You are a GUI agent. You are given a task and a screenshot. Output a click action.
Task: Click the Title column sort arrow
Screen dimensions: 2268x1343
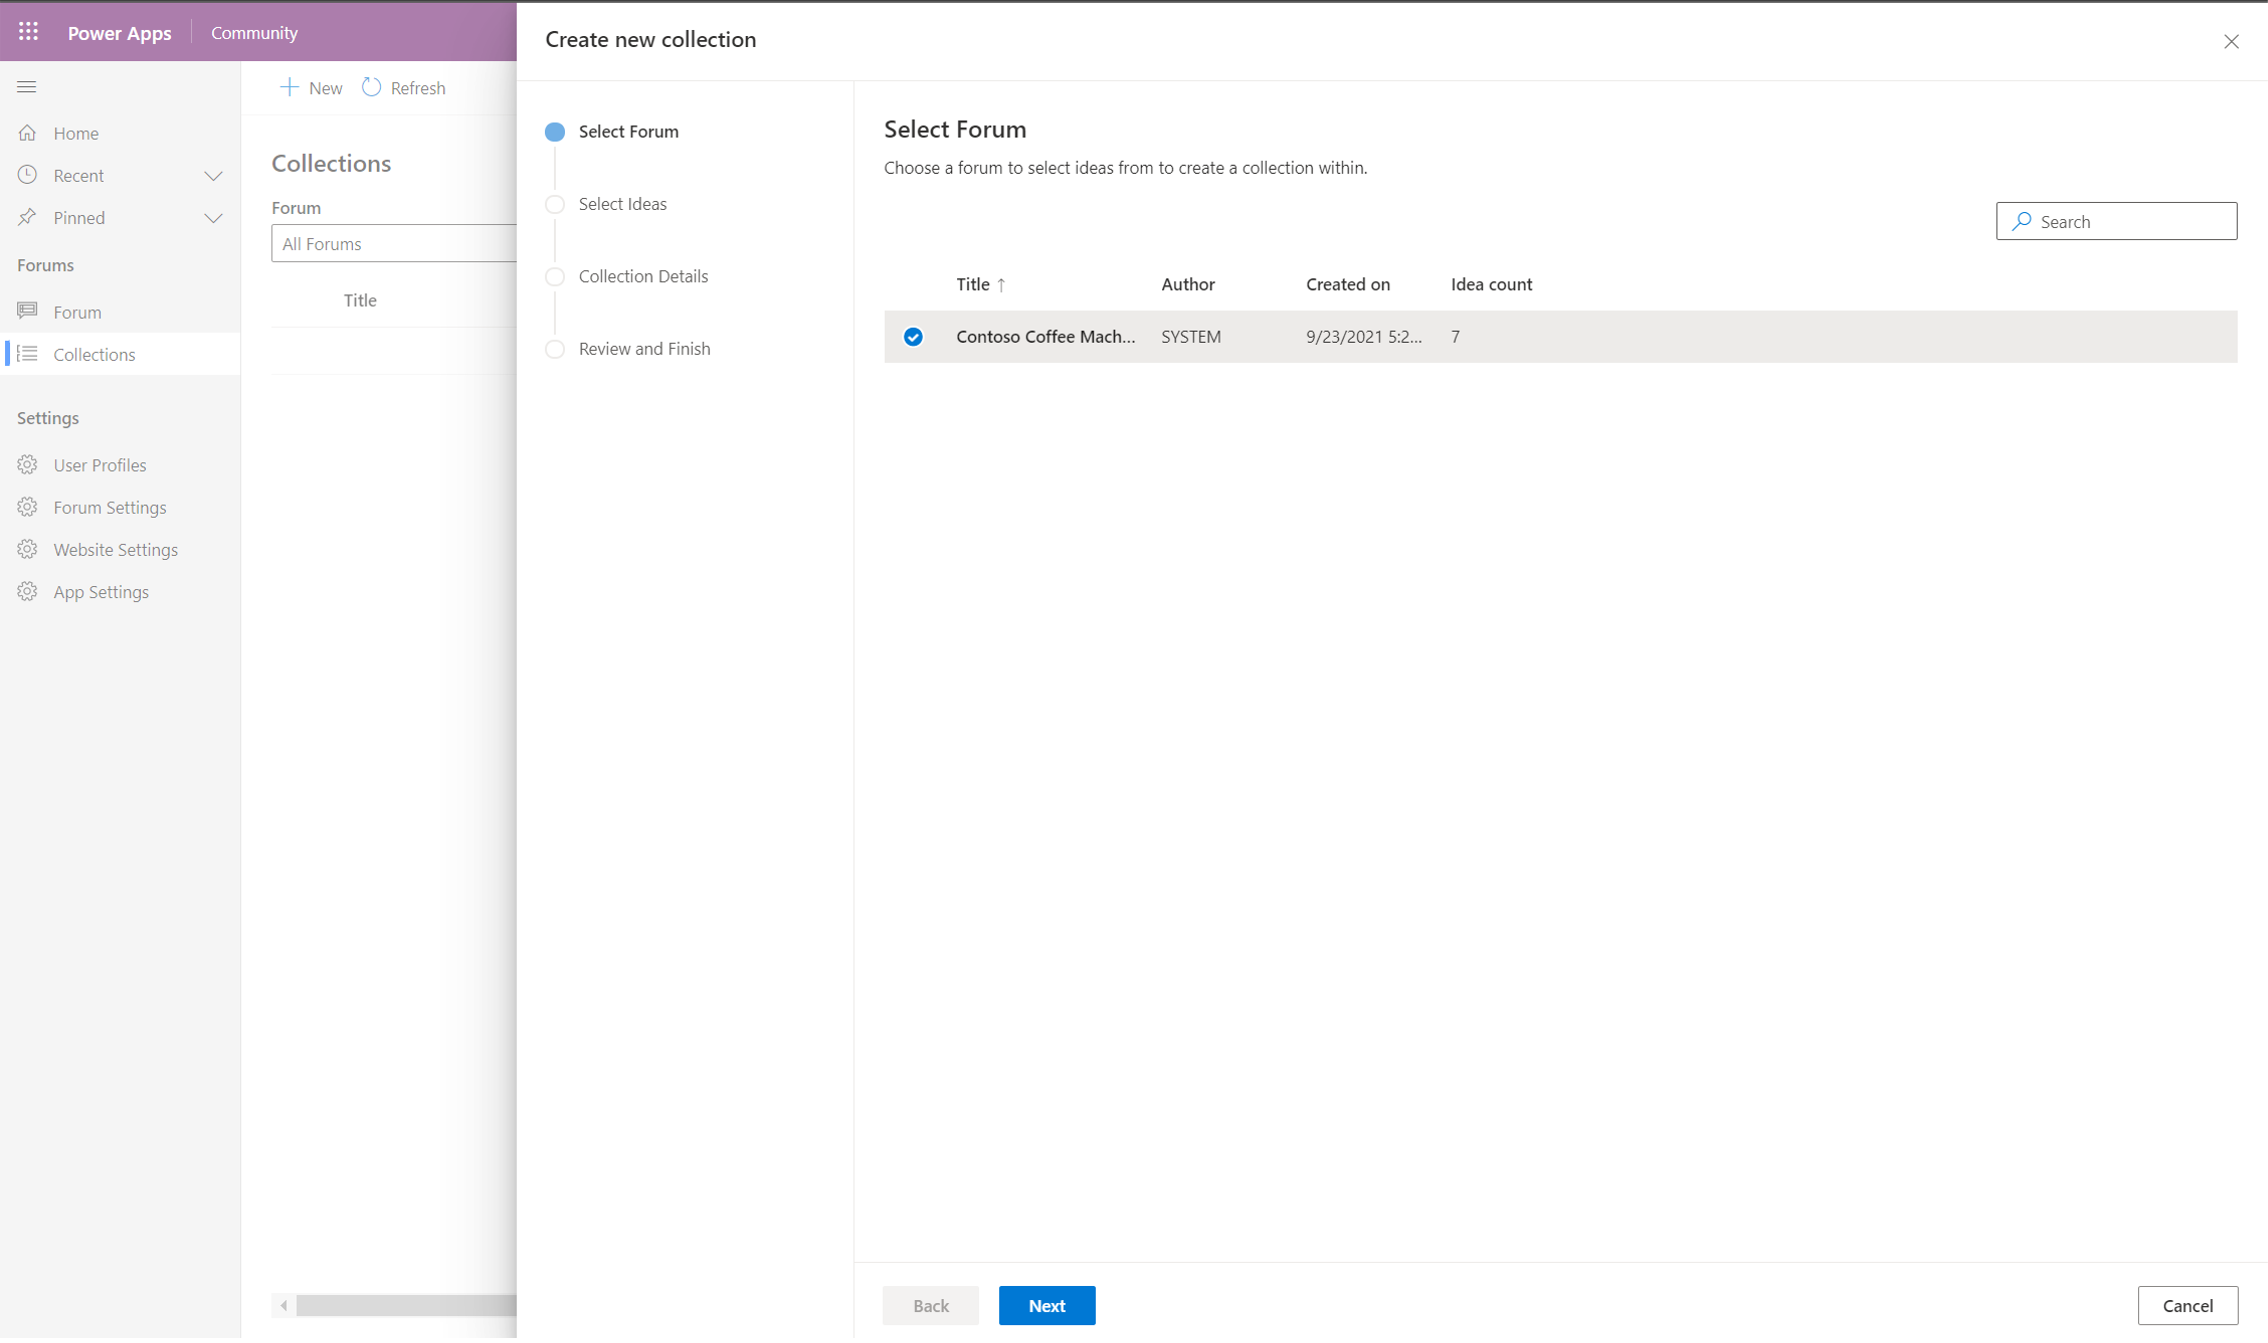pyautogui.click(x=999, y=285)
